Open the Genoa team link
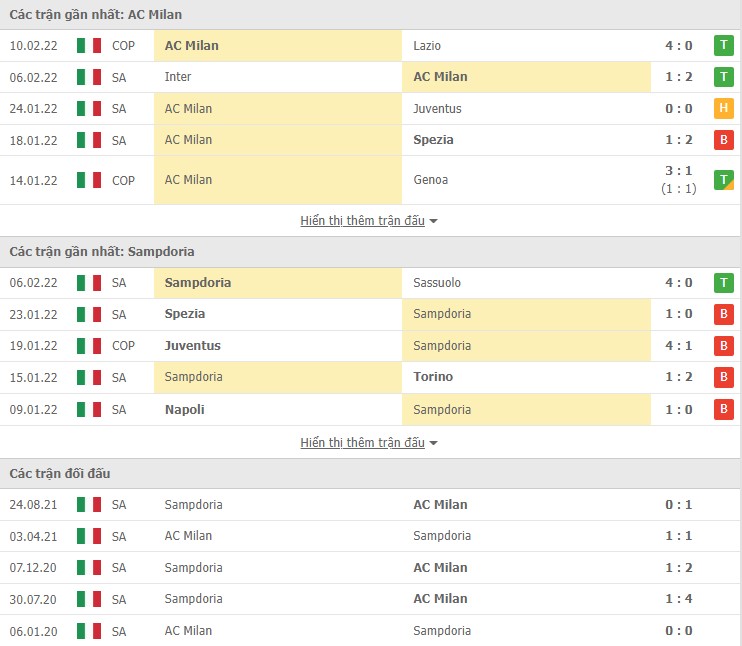Image resolution: width=742 pixels, height=646 pixels. tap(430, 180)
